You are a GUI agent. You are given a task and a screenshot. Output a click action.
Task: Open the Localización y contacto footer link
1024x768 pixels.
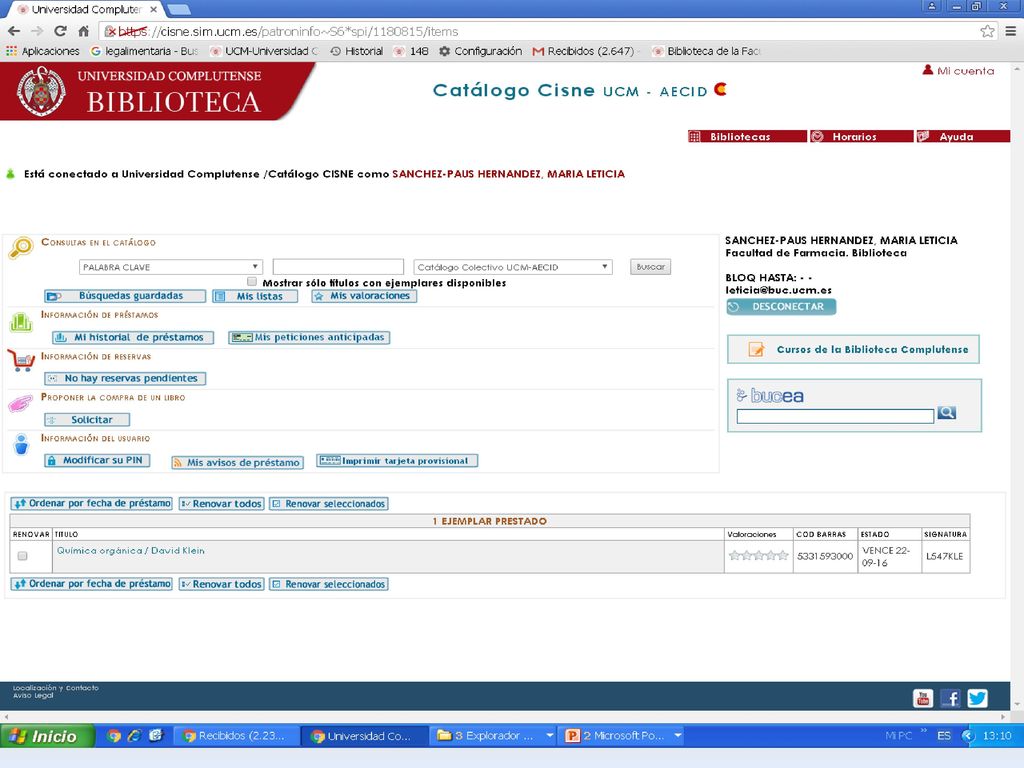56,688
